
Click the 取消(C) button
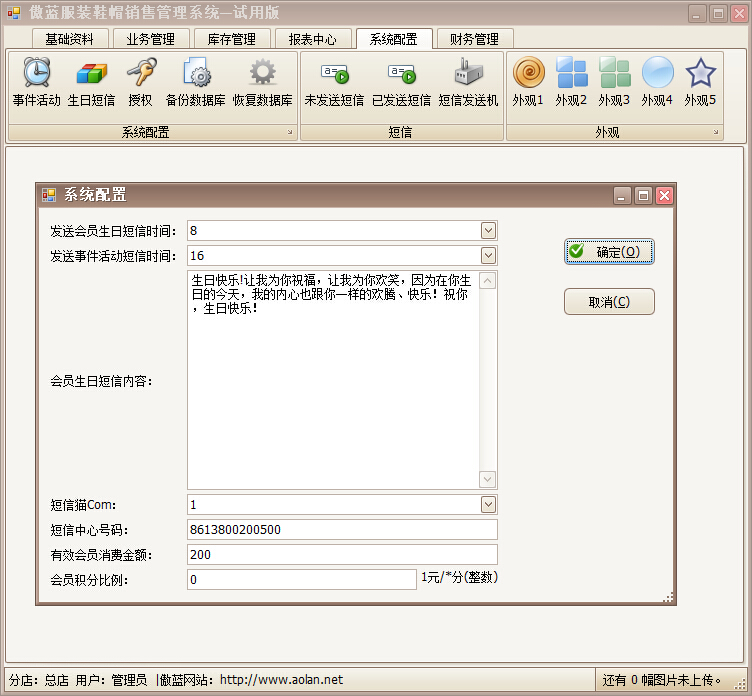tap(609, 302)
